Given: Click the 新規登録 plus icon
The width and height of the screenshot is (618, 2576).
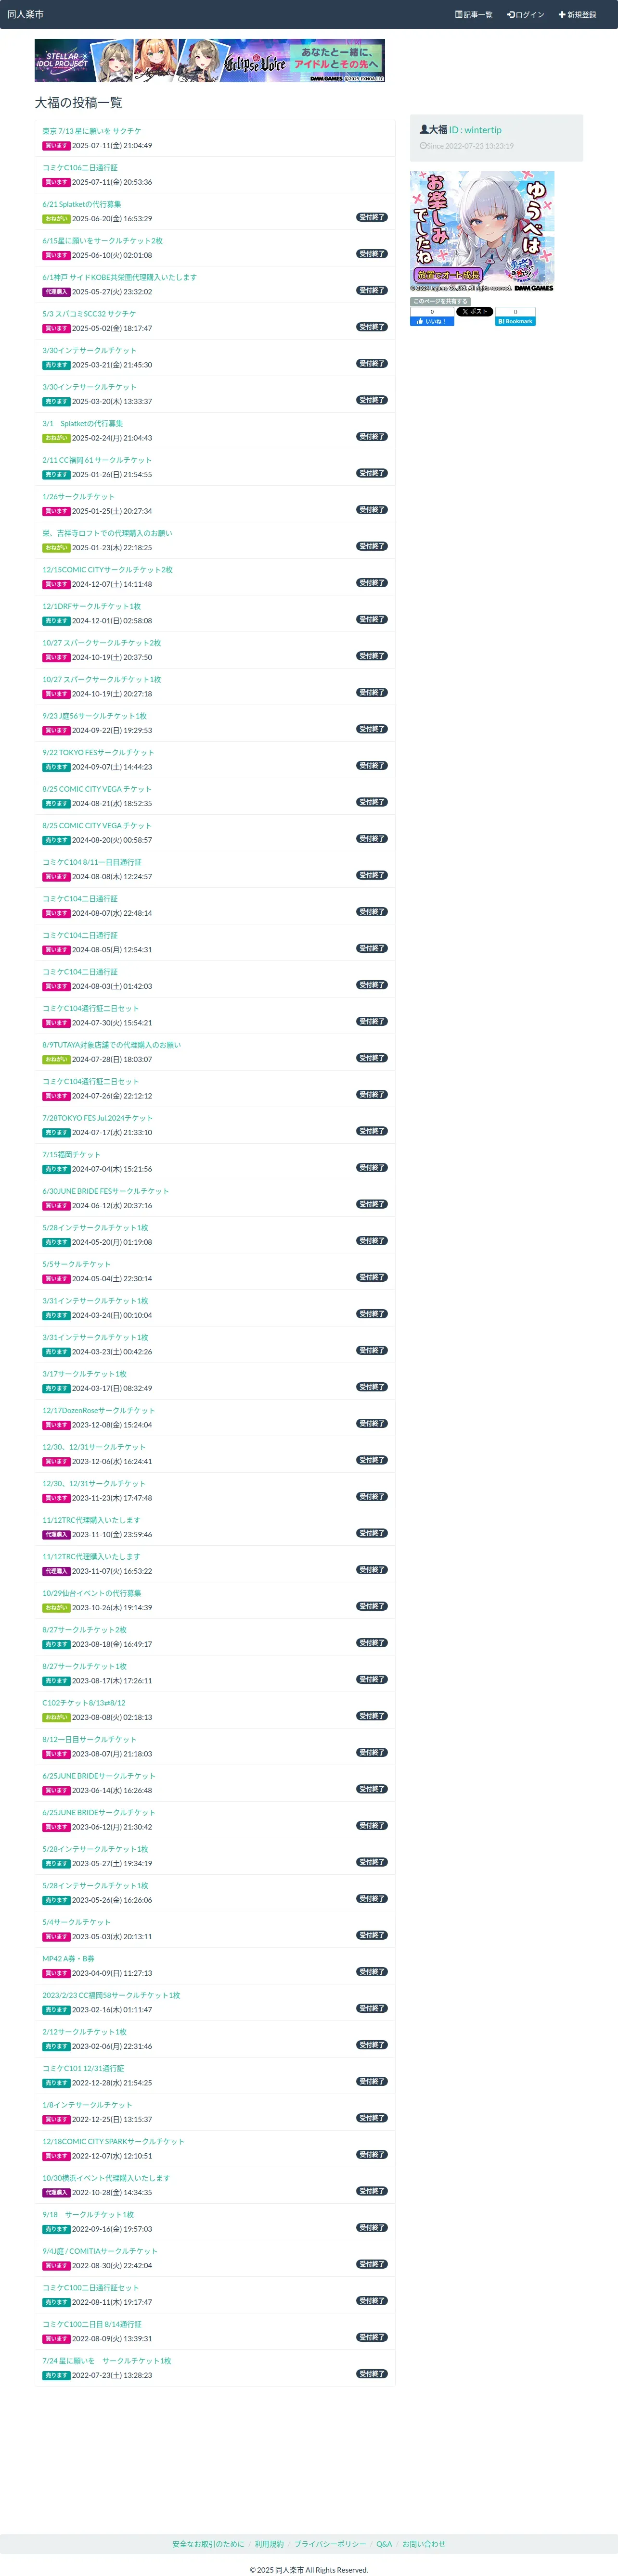Looking at the screenshot, I should click(562, 15).
